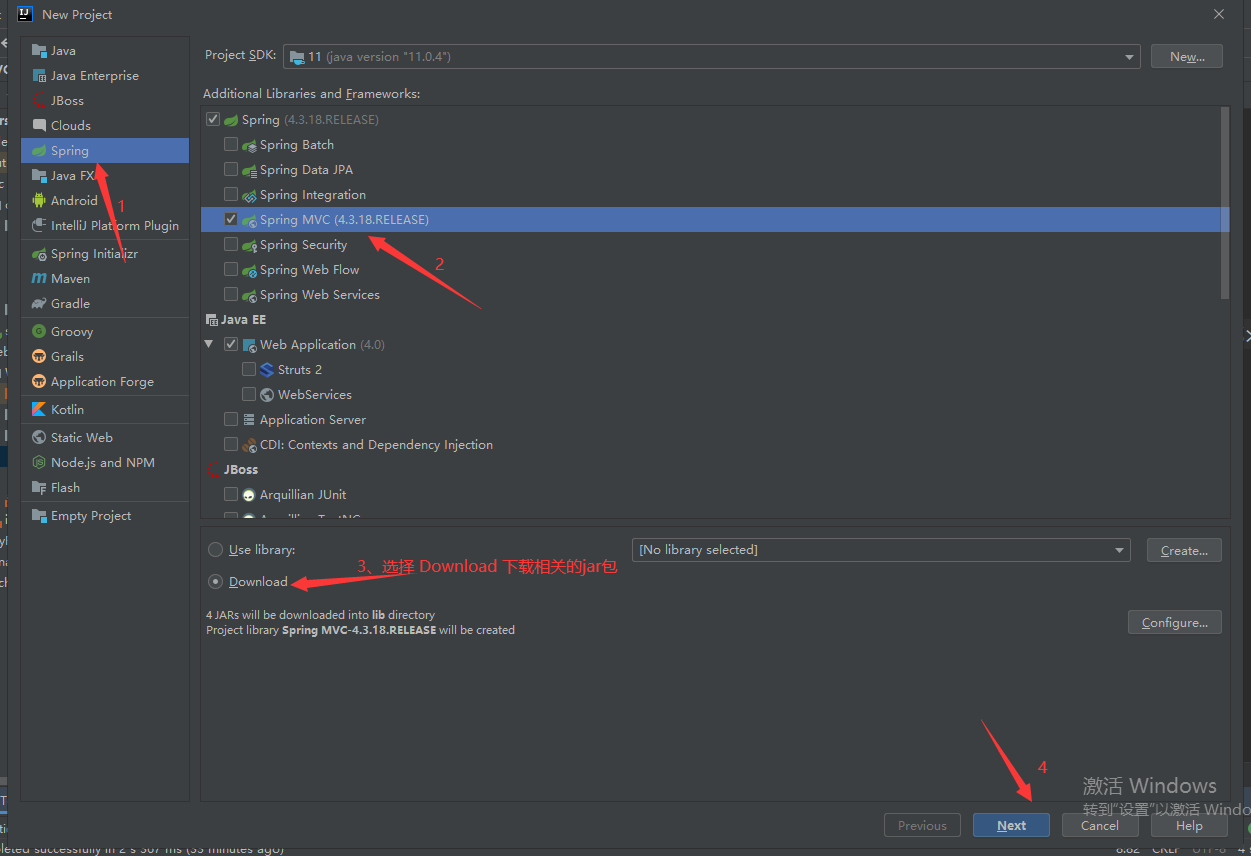Viewport: 1251px width, 856px height.
Task: Open the Help button
Action: (1189, 826)
